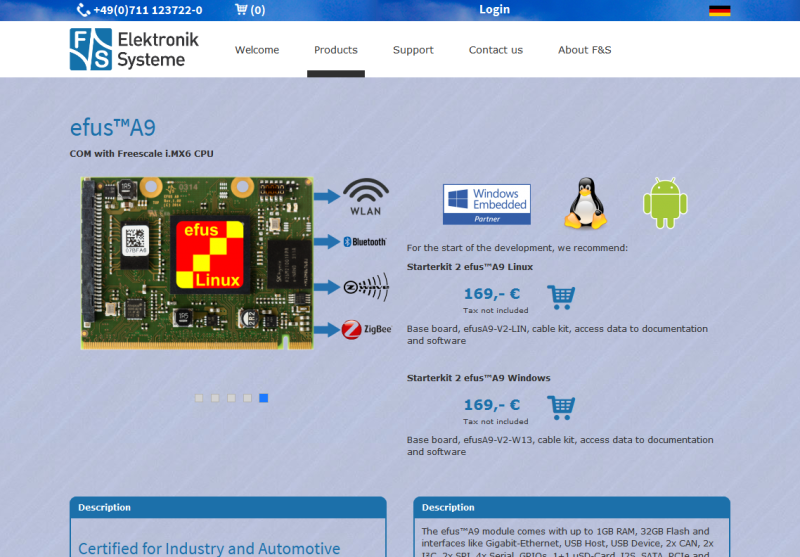This screenshot has width=800, height=557.
Task: Select the fourth image slider dot
Action: [247, 398]
